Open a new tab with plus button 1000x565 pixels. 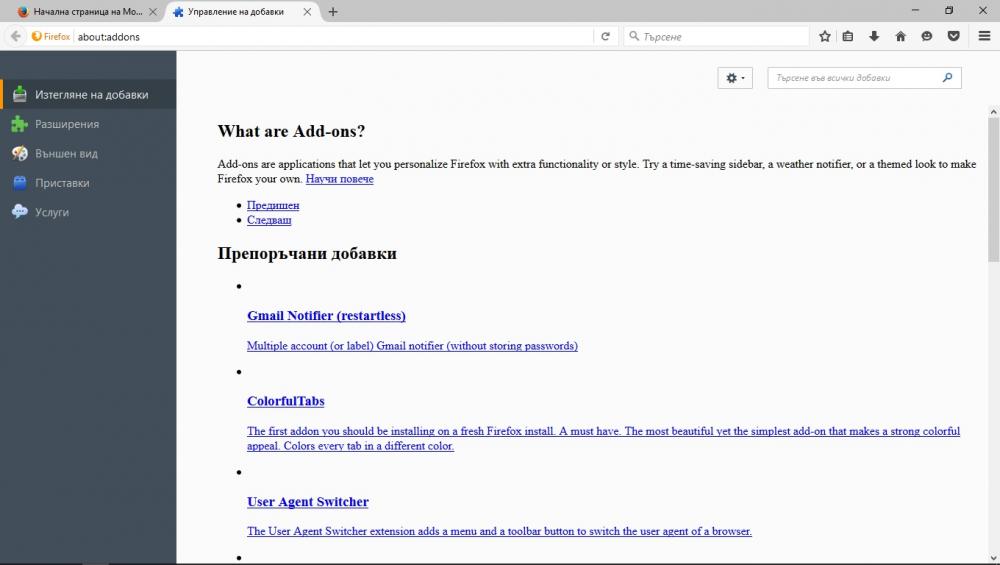pyautogui.click(x=333, y=11)
